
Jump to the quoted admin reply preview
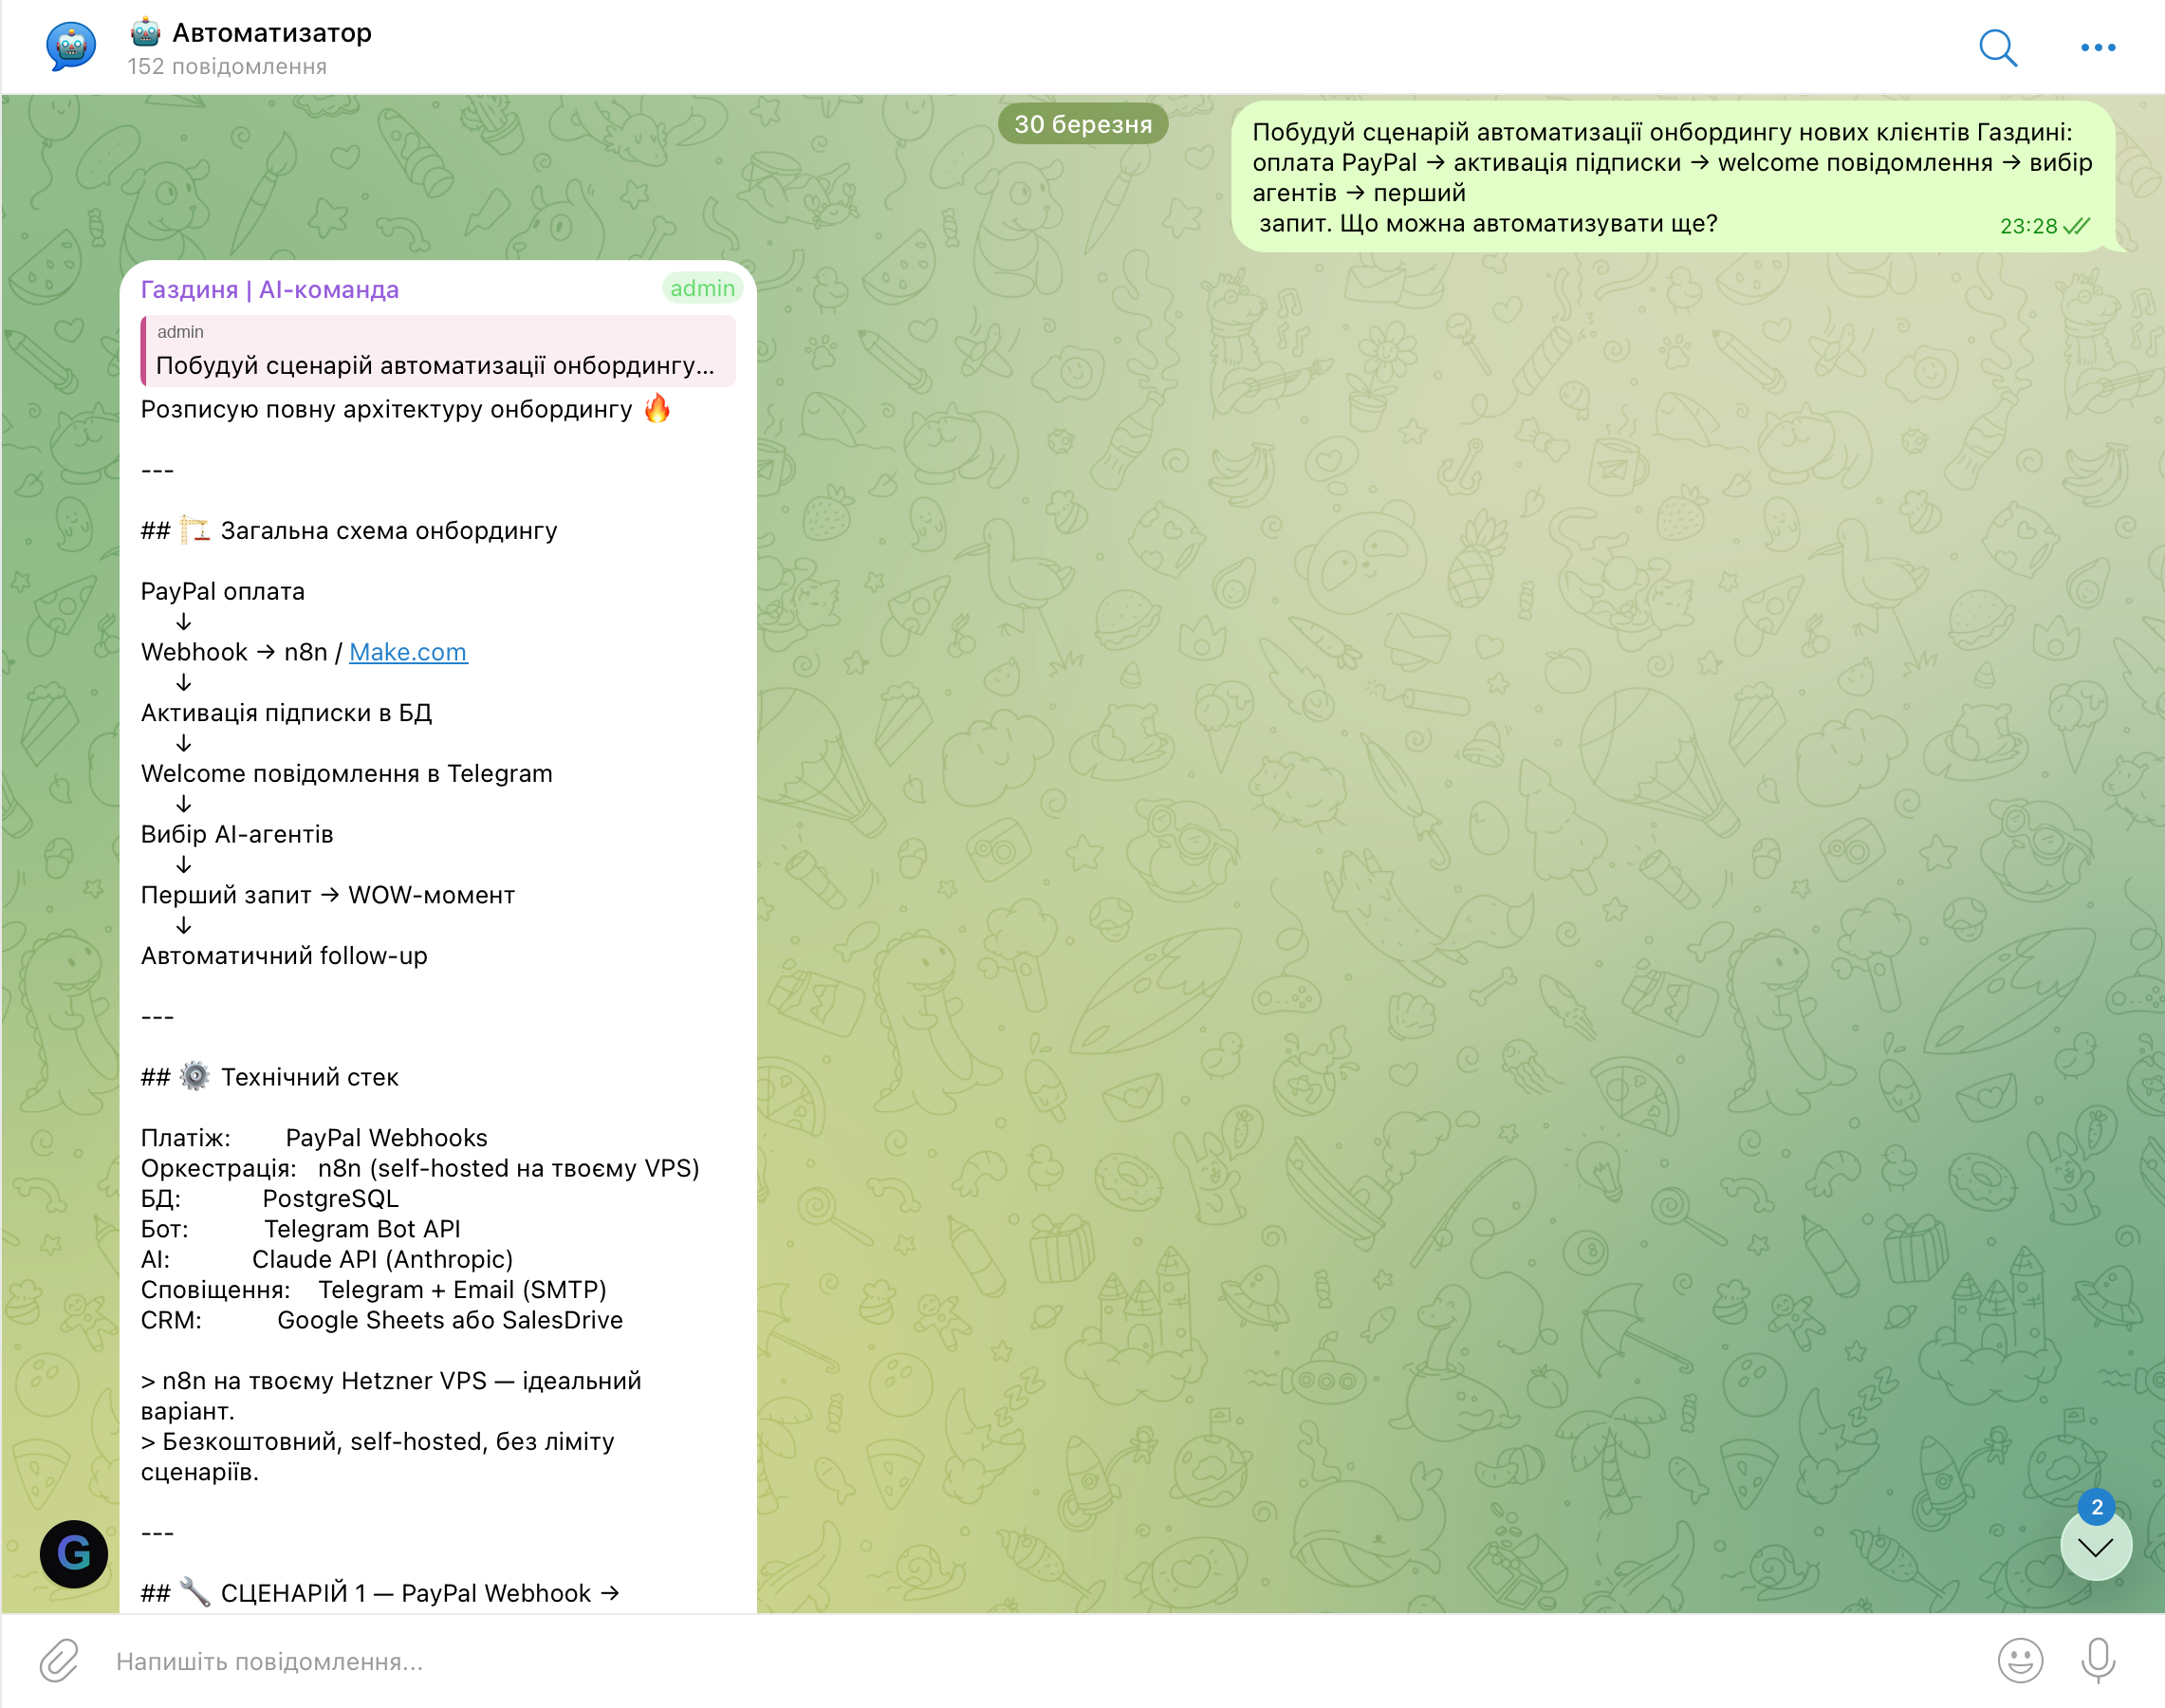438,351
